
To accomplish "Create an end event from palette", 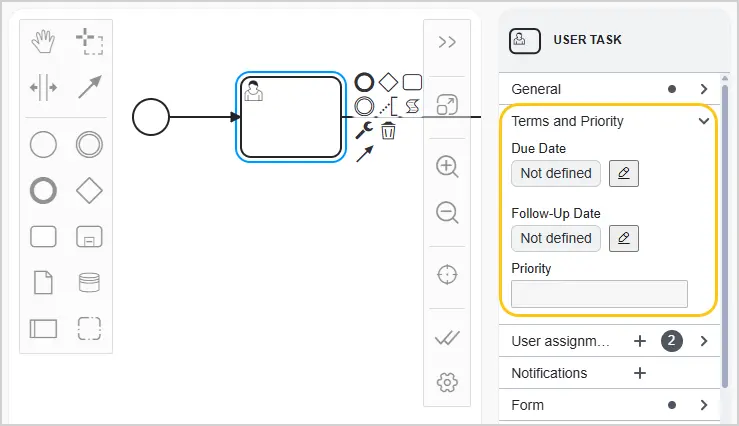I will (x=43, y=190).
